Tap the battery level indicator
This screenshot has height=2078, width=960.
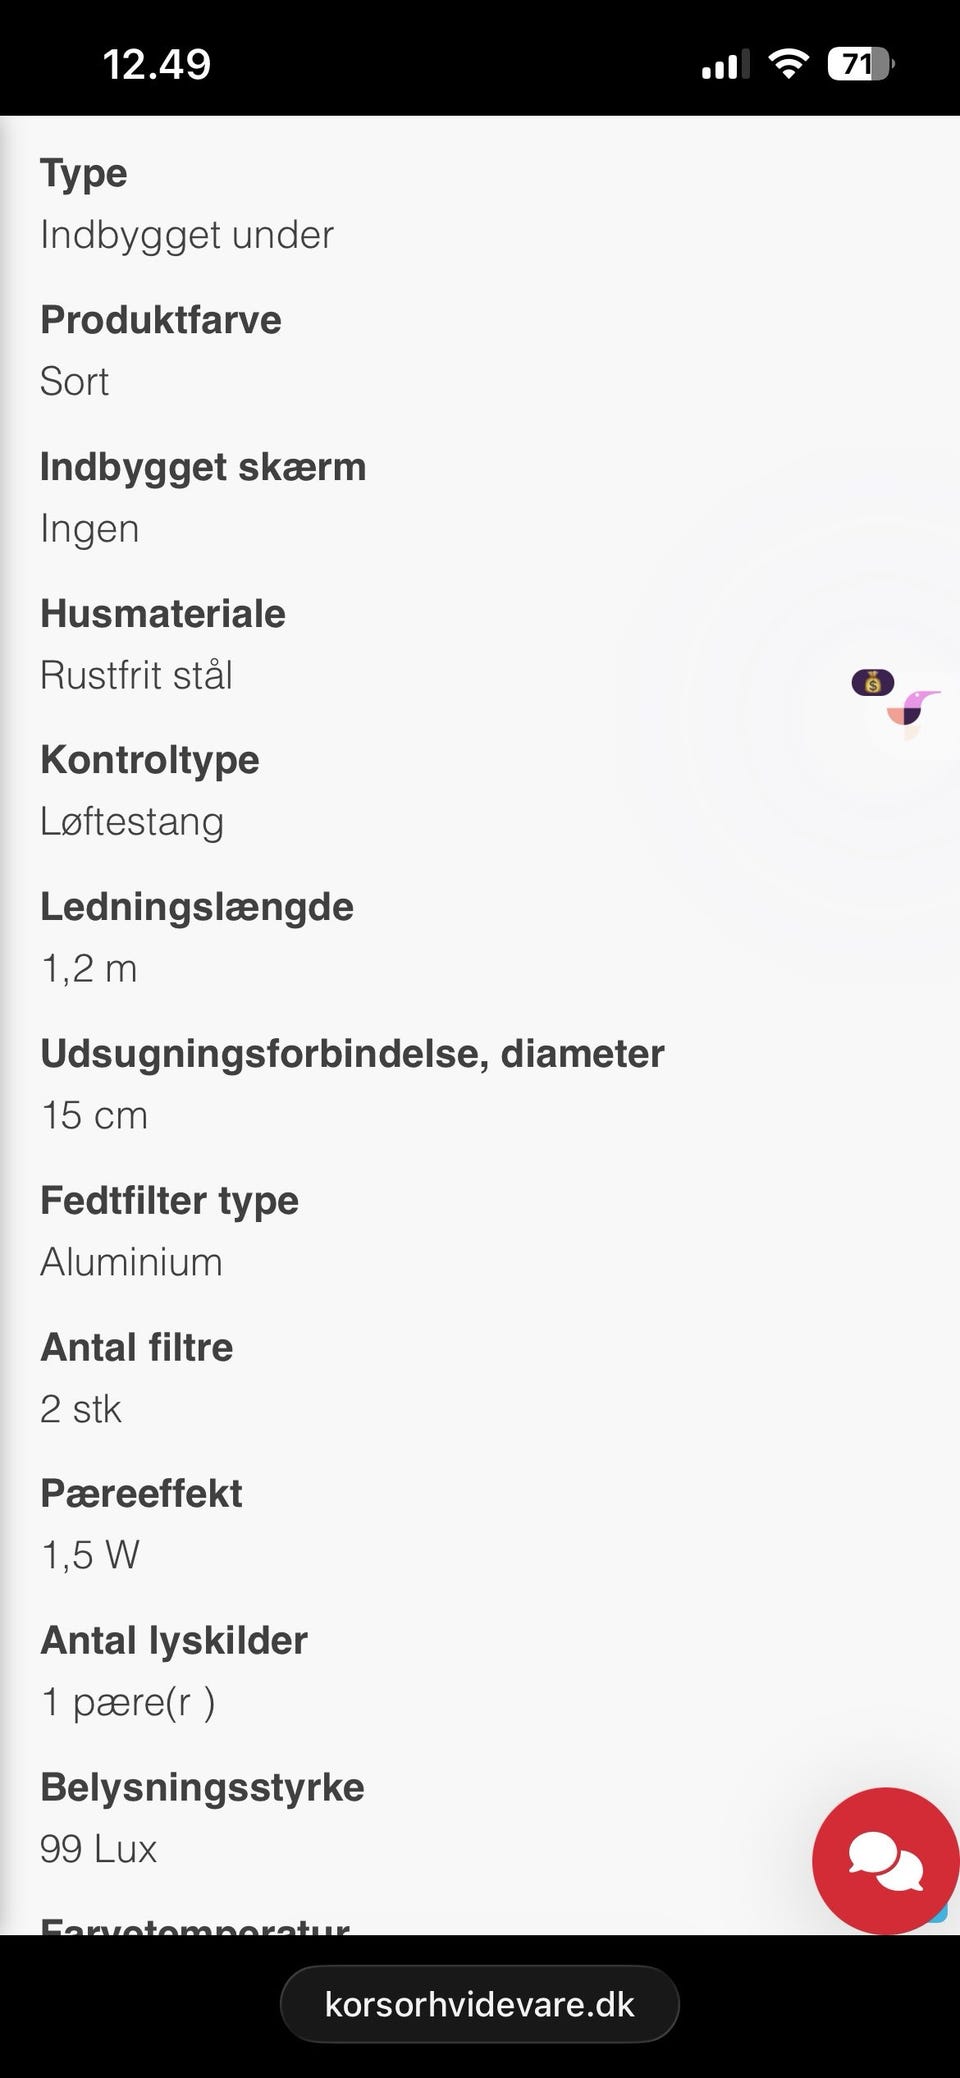(x=860, y=65)
